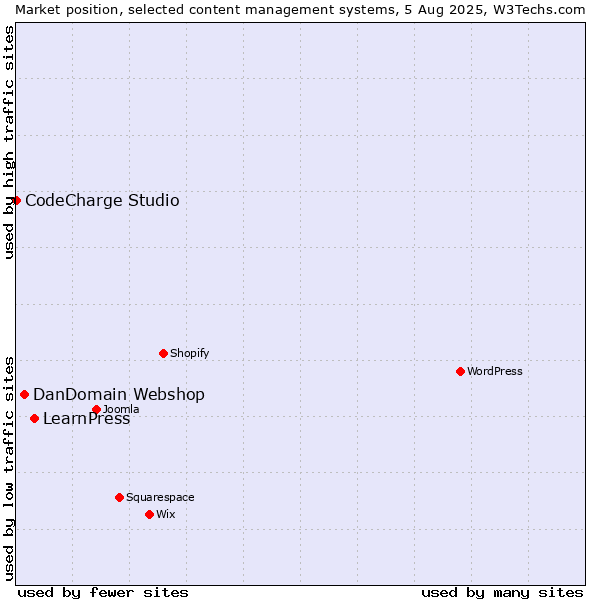Screen dimensions: 600x600
Task: Select the 'Shopify' label
Action: coord(189,353)
